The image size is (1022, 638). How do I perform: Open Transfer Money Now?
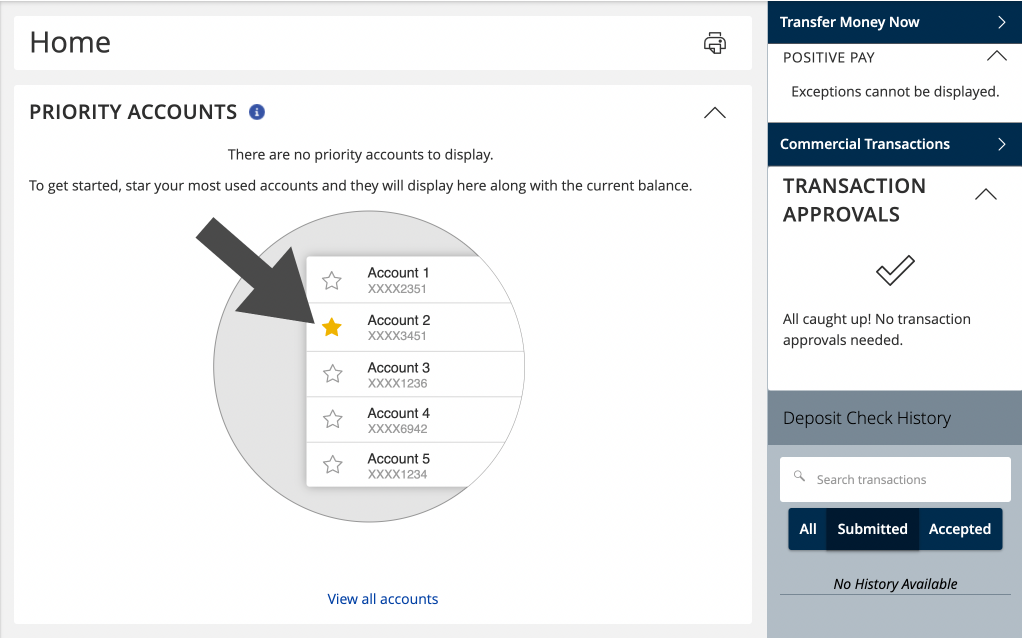click(894, 22)
